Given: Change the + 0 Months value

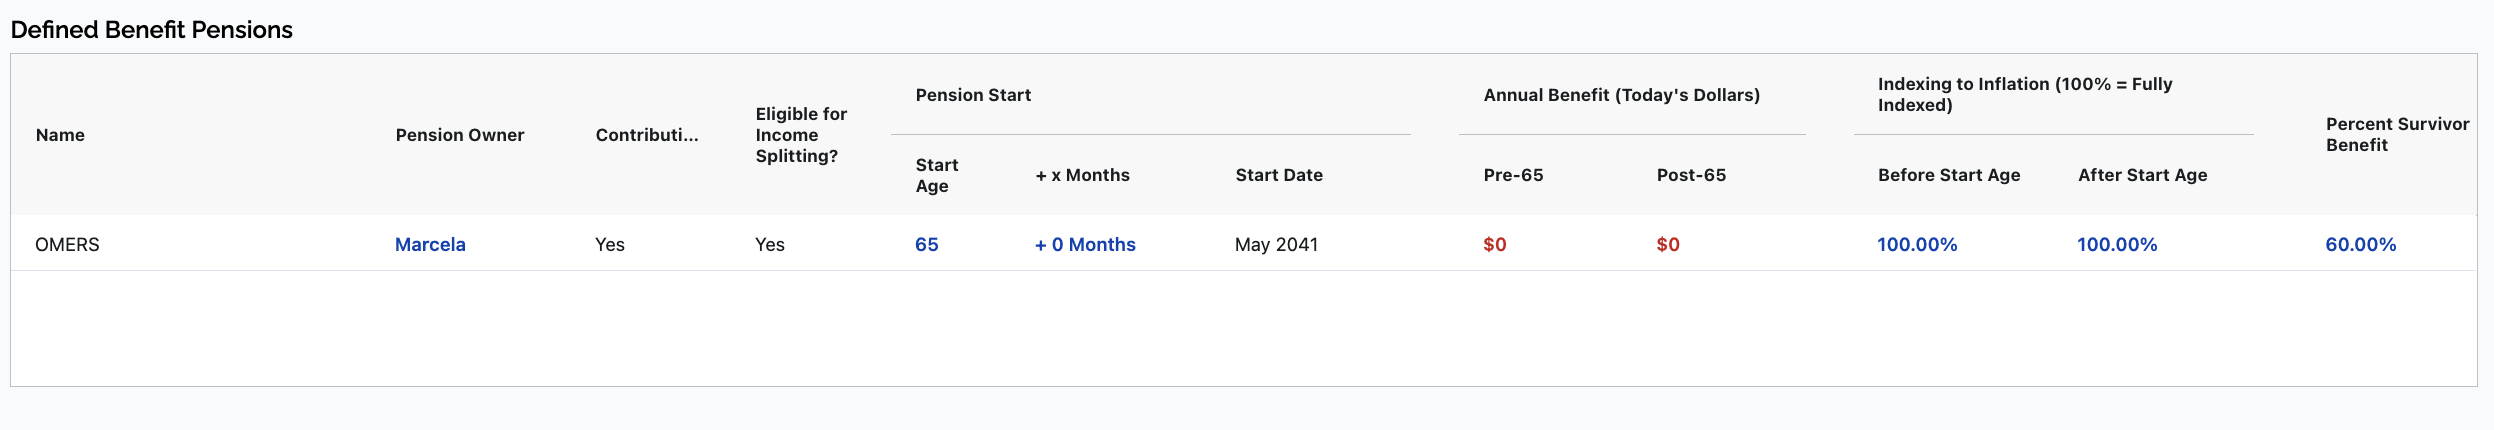Looking at the screenshot, I should click(1085, 244).
